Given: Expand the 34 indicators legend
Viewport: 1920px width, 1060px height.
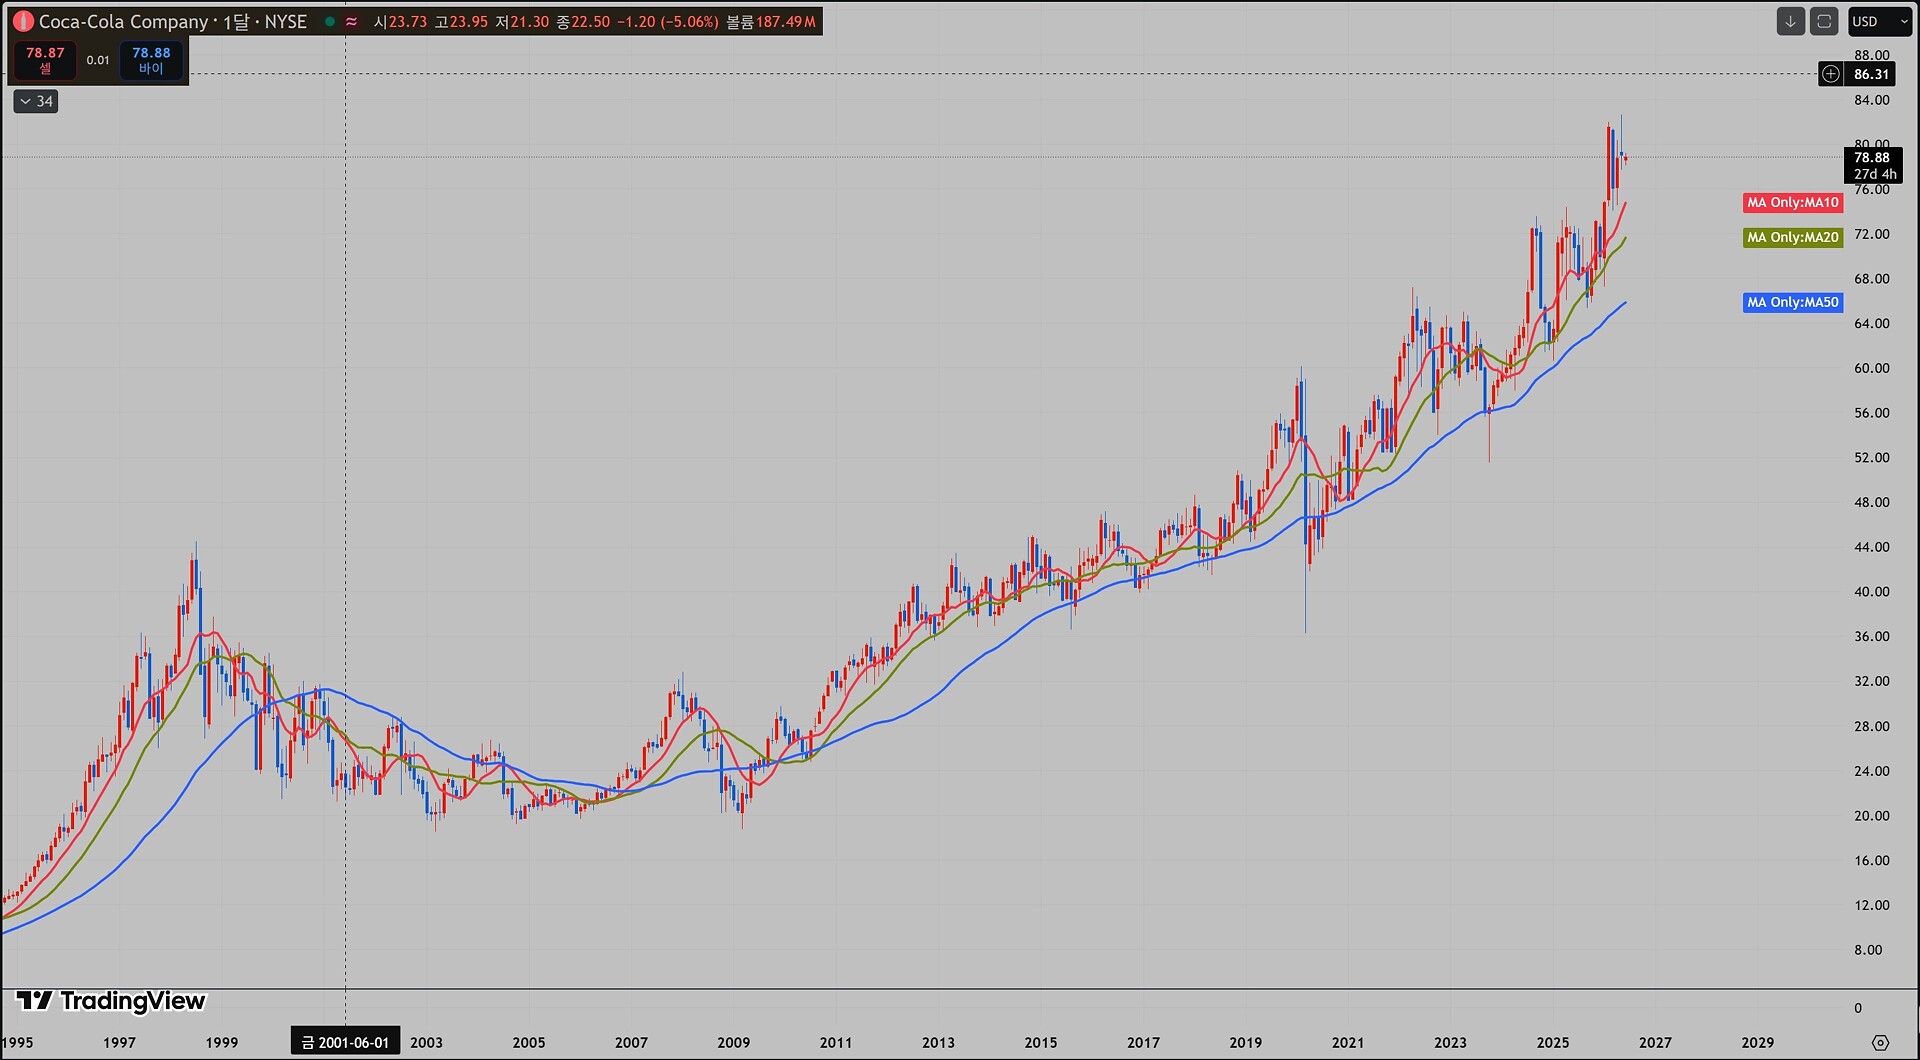Looking at the screenshot, I should click(x=36, y=101).
